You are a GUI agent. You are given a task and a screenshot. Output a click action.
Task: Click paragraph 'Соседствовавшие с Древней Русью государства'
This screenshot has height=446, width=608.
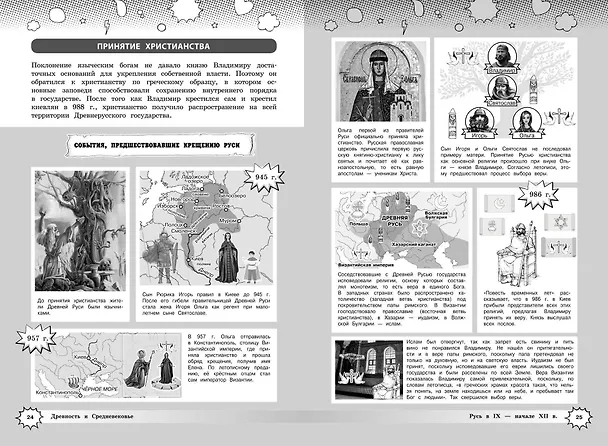(x=401, y=301)
